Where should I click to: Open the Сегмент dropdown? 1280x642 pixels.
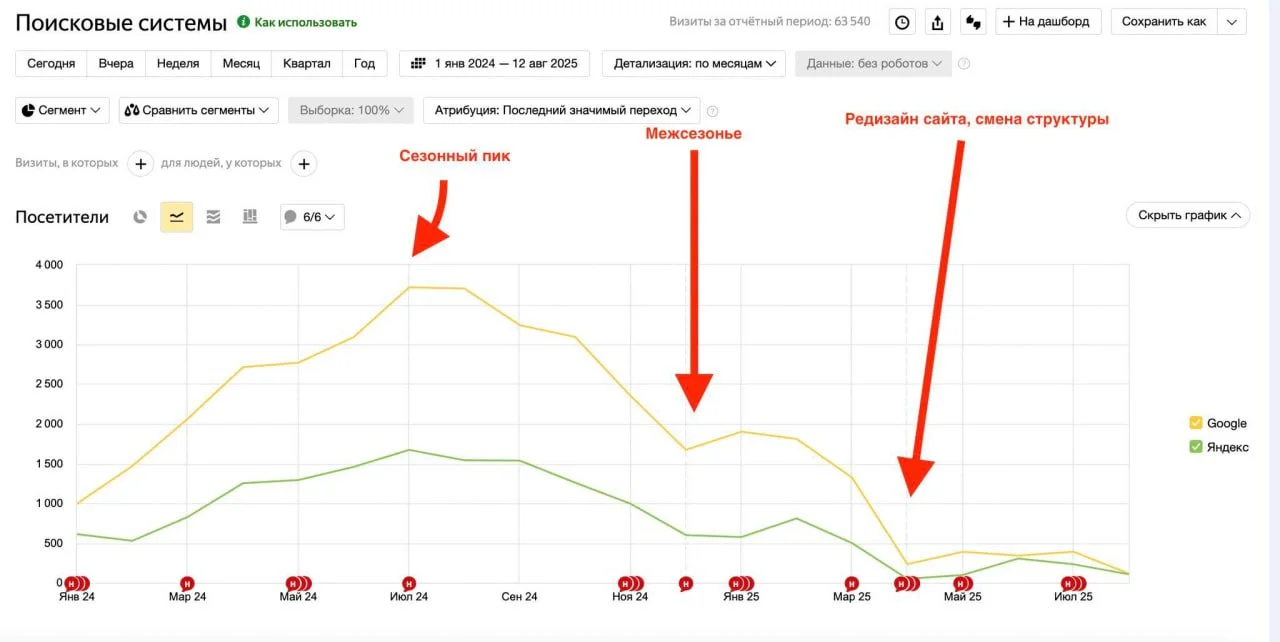62,110
